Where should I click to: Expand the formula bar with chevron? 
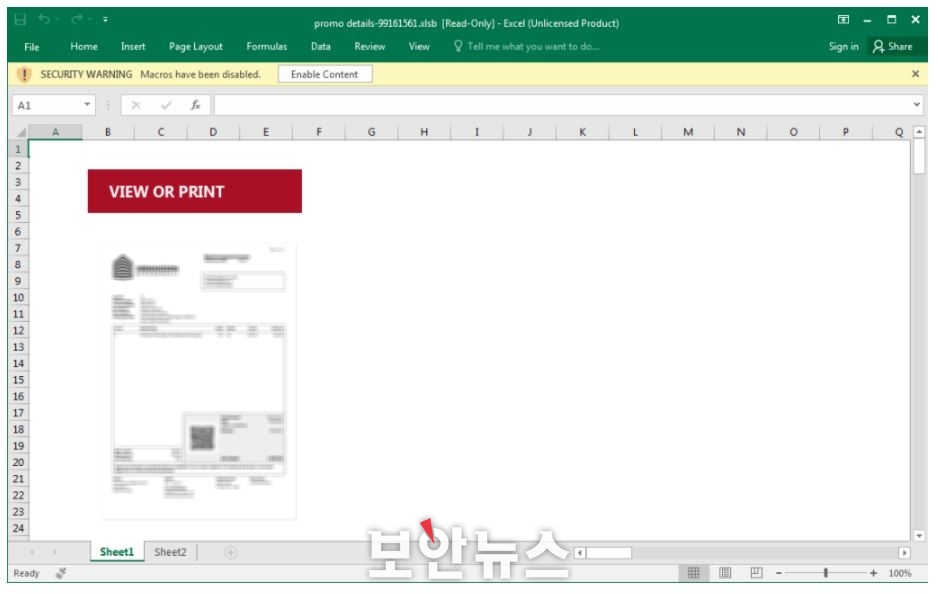(x=916, y=105)
